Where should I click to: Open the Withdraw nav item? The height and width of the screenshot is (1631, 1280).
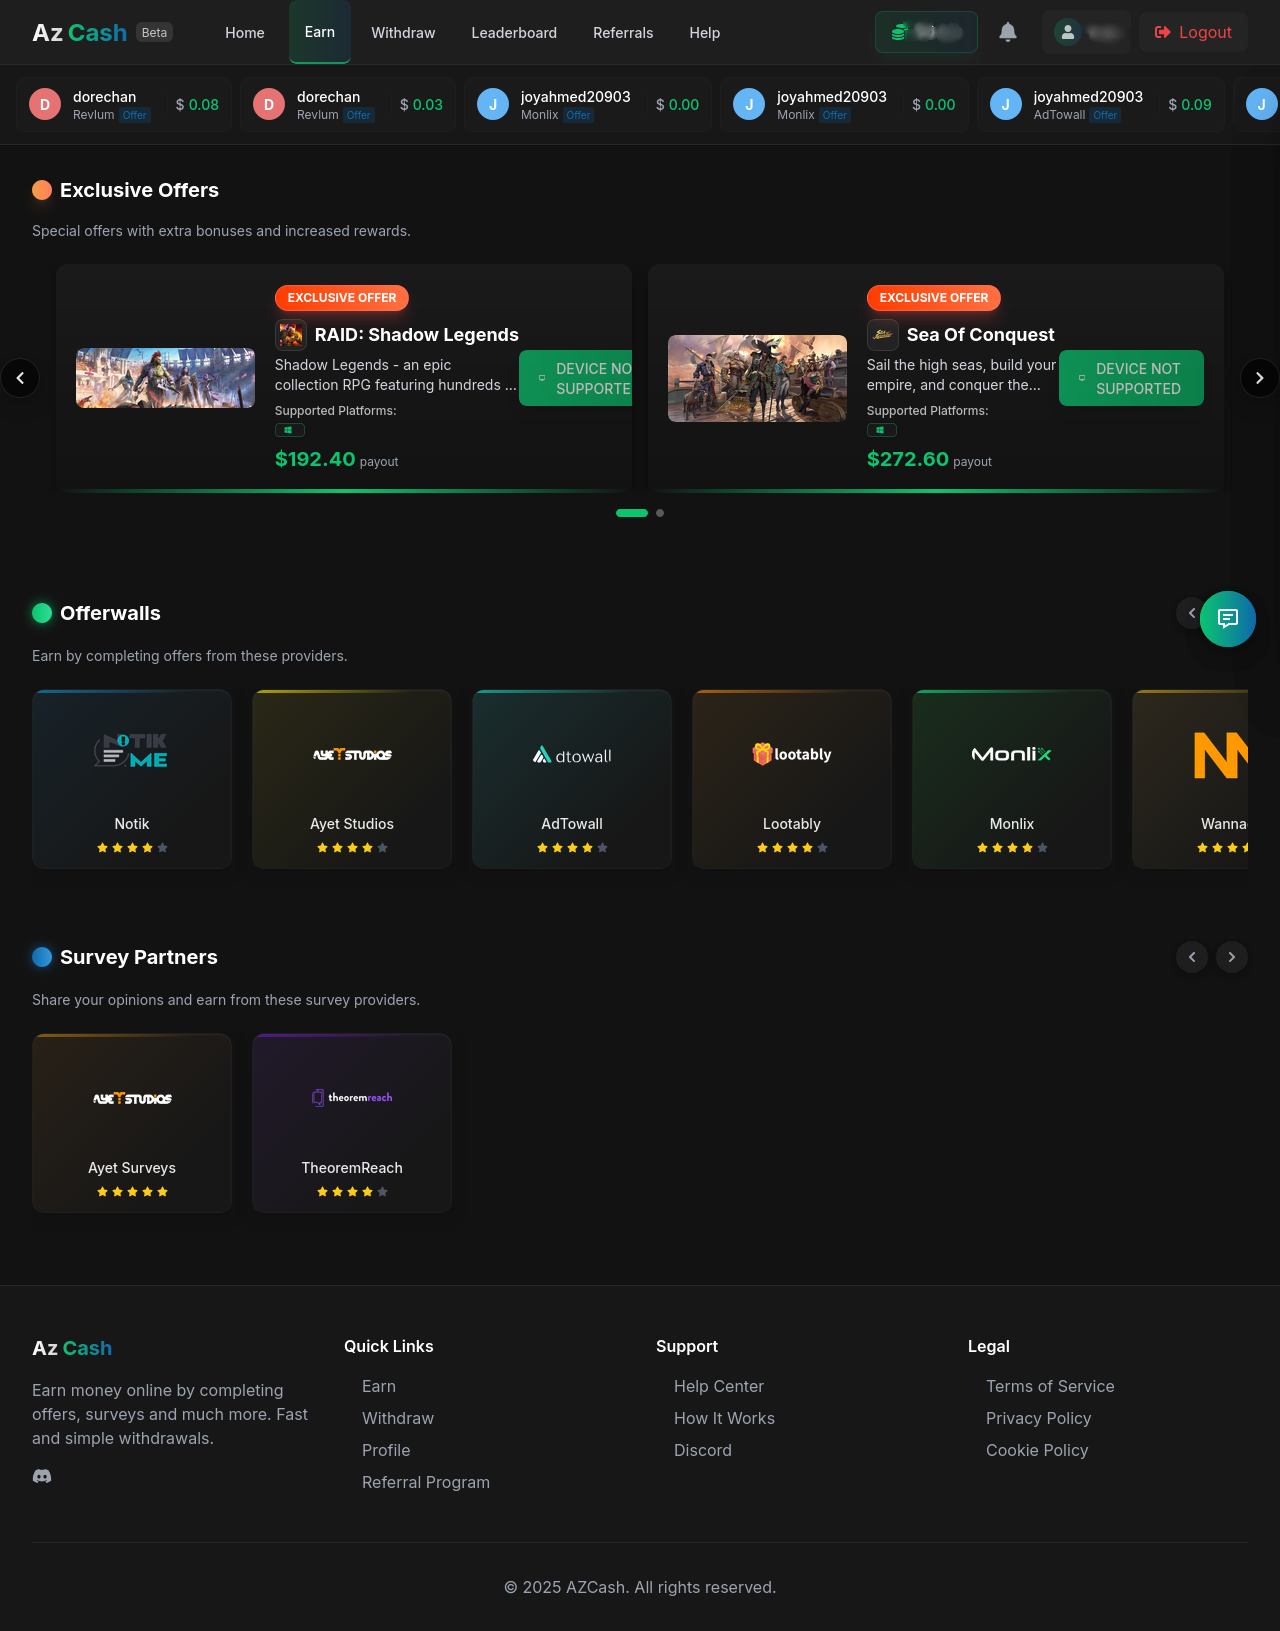coord(403,33)
